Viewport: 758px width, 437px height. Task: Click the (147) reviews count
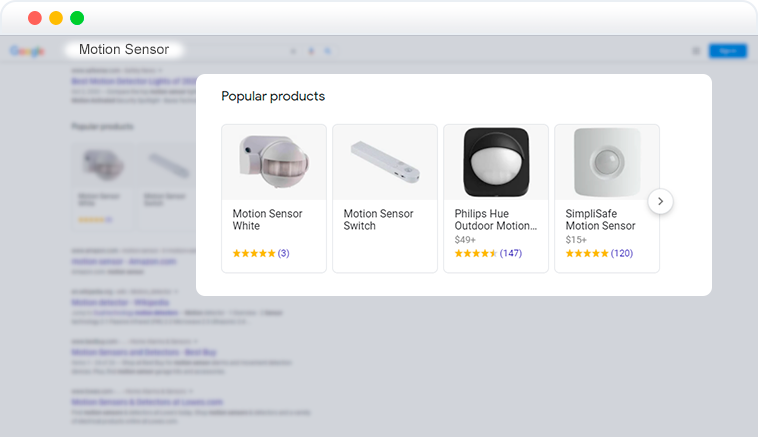coord(511,253)
